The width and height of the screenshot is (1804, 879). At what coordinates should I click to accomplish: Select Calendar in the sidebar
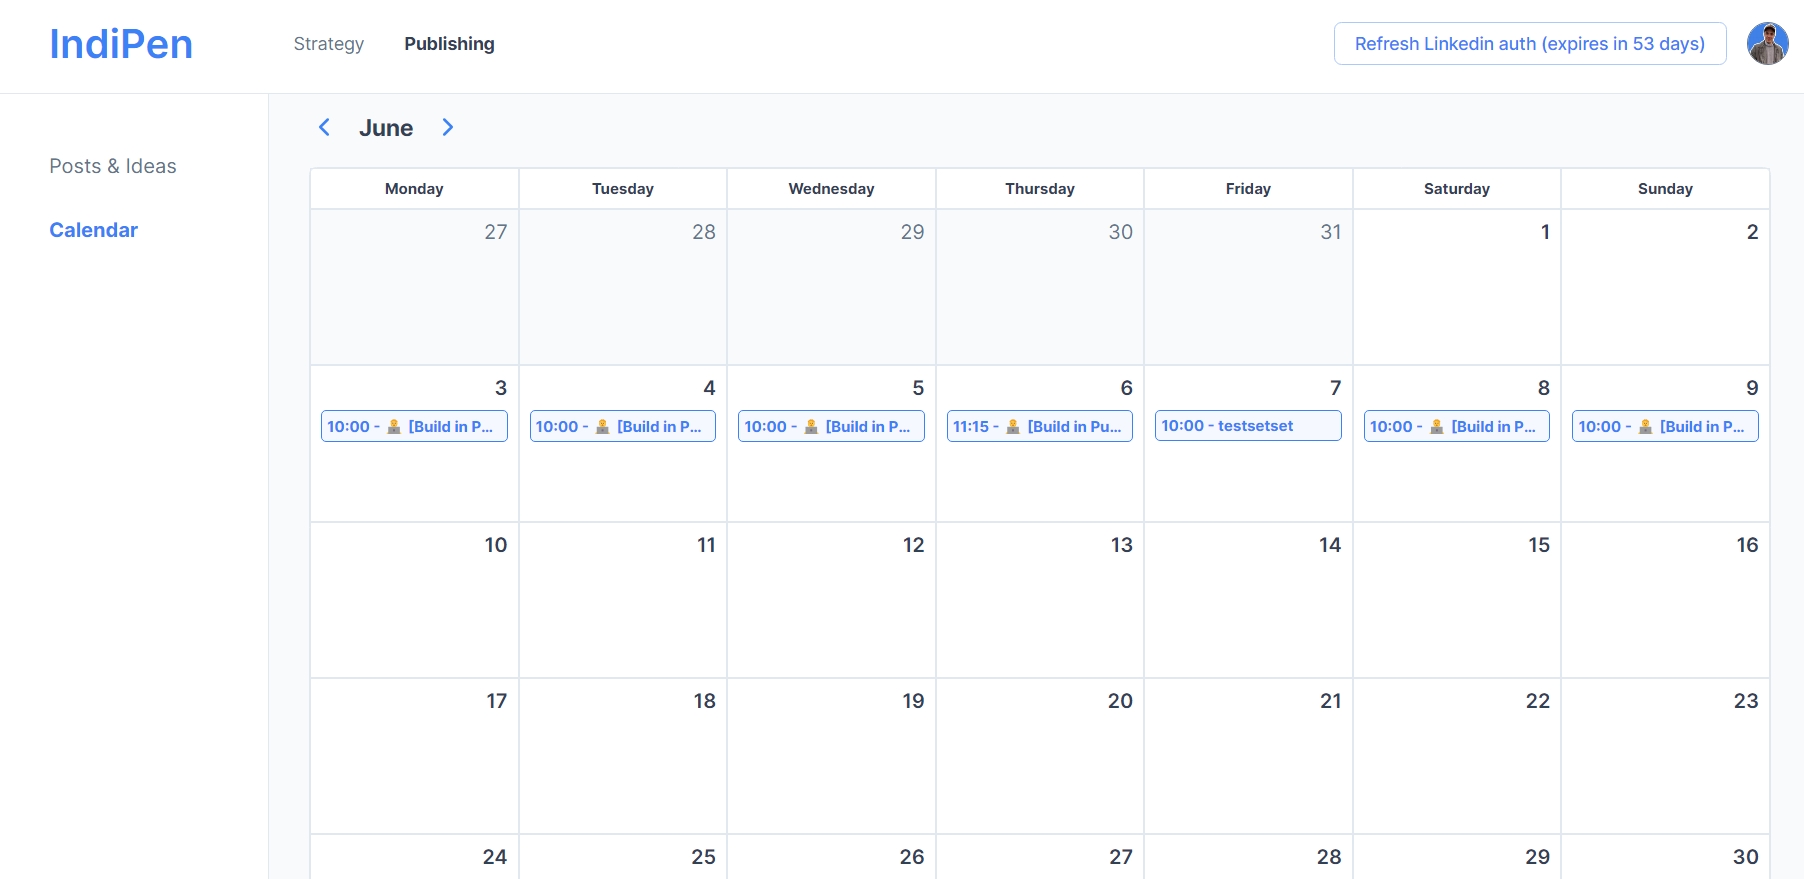[93, 230]
